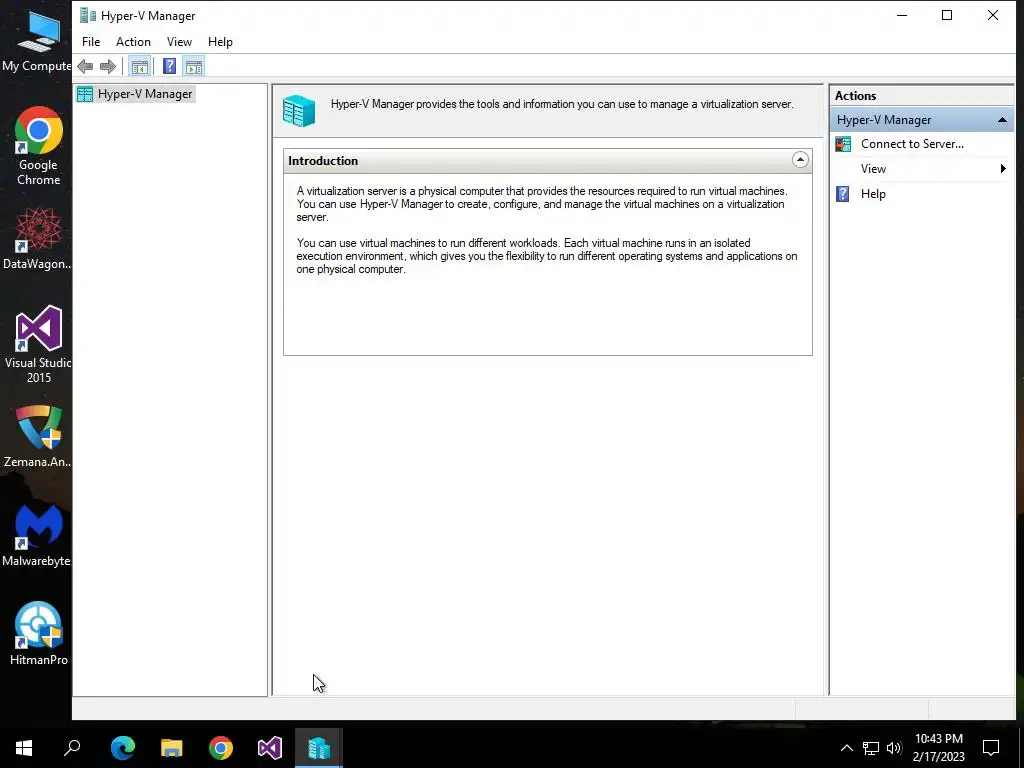Click the volume speaker tray icon
Screen dimensions: 1024x768
[894, 748]
